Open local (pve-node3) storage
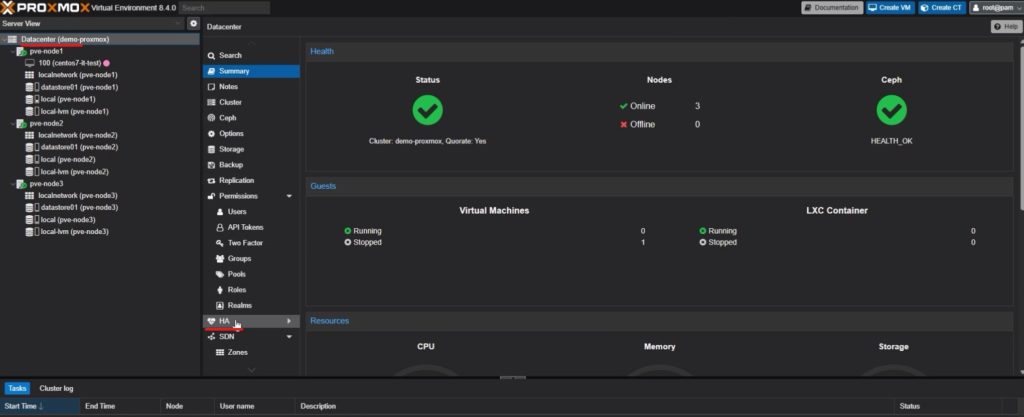The image size is (1024, 417). click(68, 220)
